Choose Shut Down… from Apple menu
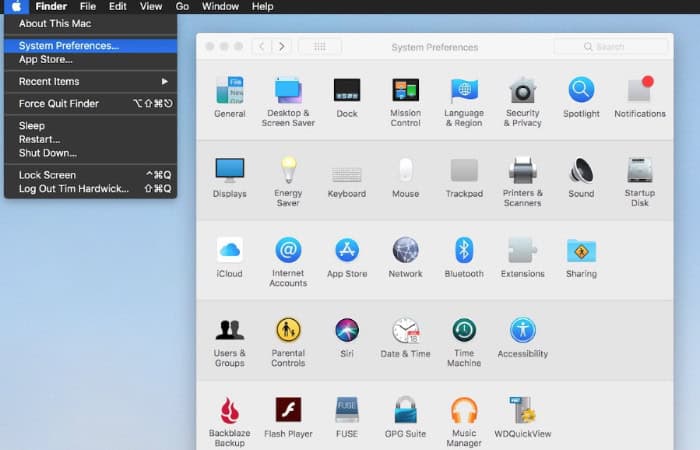The height and width of the screenshot is (450, 700). click(91, 153)
